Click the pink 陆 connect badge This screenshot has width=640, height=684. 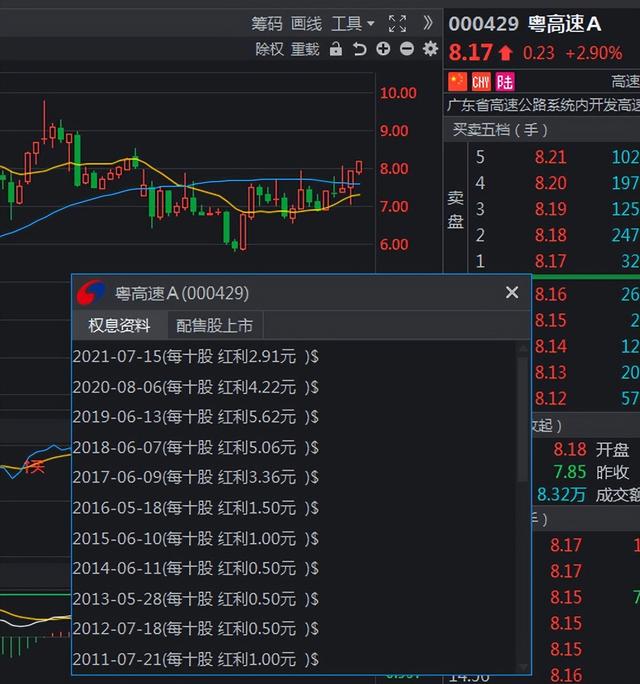[x=506, y=81]
